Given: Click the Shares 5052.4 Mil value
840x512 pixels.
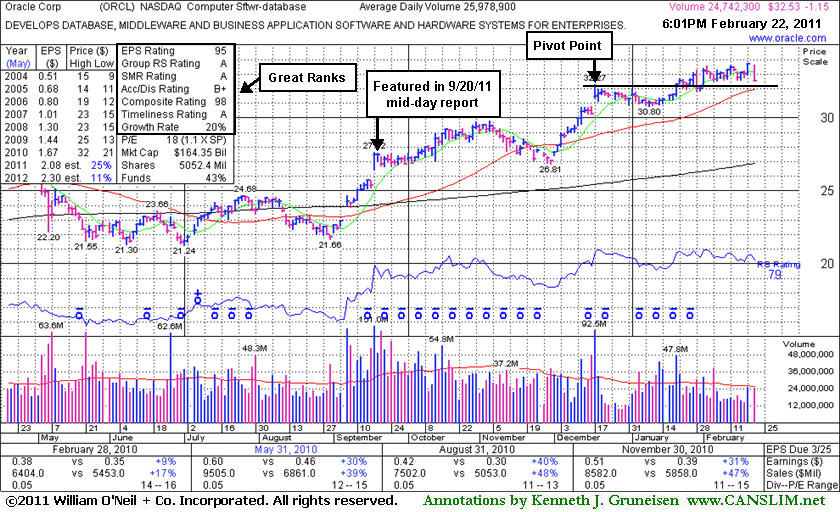Looking at the screenshot, I should [x=203, y=165].
